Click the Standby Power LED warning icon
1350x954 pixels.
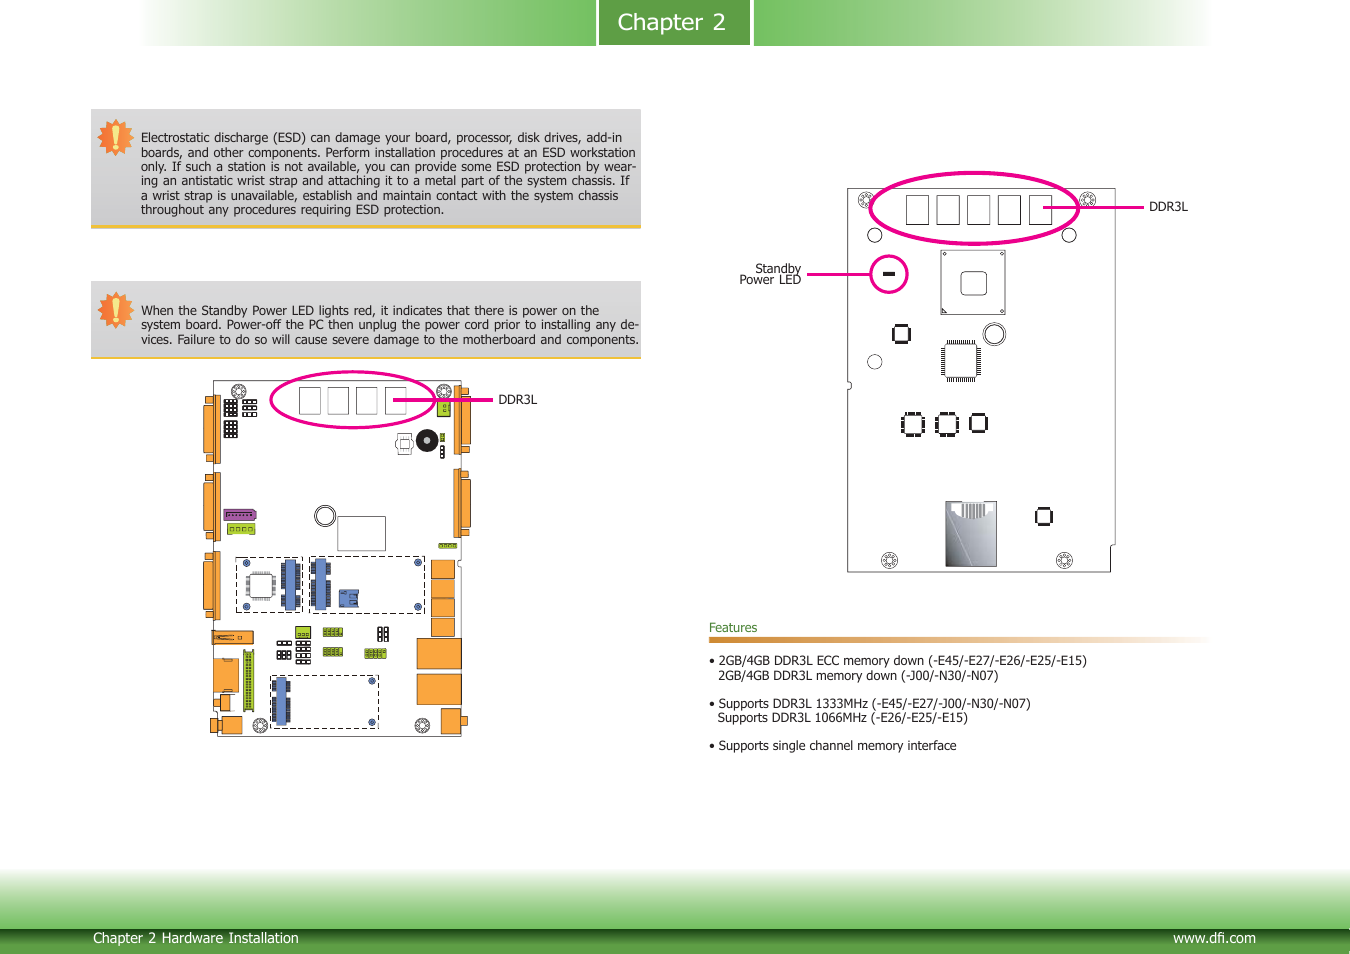pos(115,309)
